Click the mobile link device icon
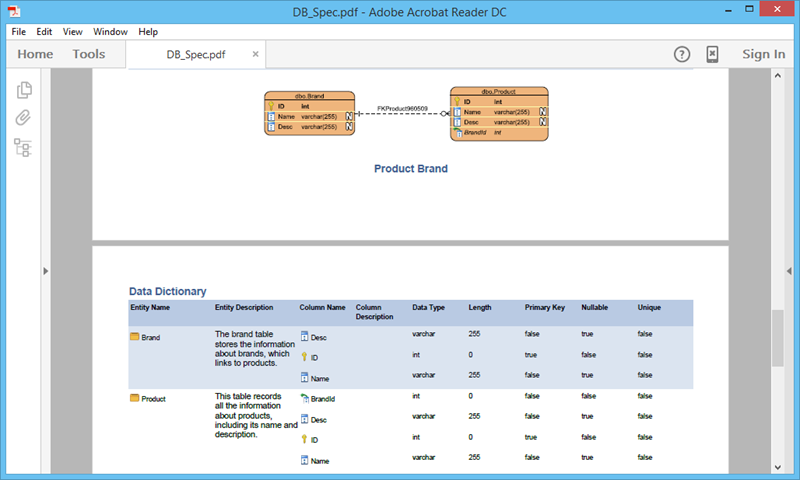 tap(712, 54)
